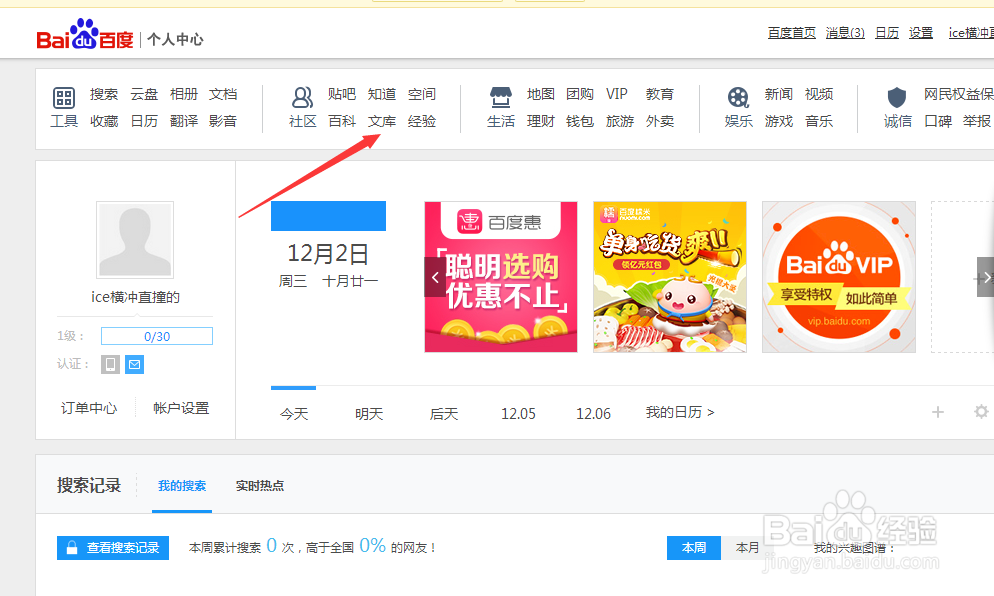Open the 娱乐 film reel icon
Screen dimensions: 994x596
(738, 98)
